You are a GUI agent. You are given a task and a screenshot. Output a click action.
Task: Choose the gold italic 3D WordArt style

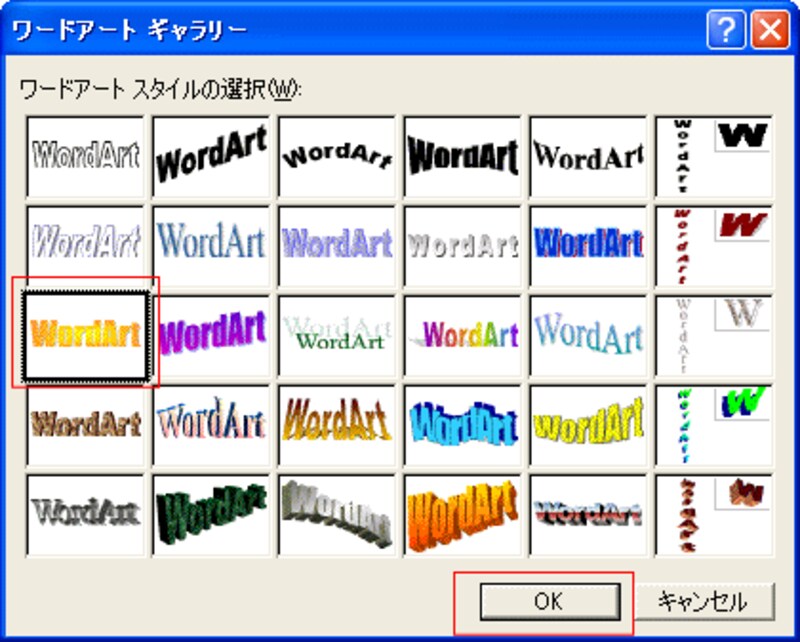[x=337, y=426]
